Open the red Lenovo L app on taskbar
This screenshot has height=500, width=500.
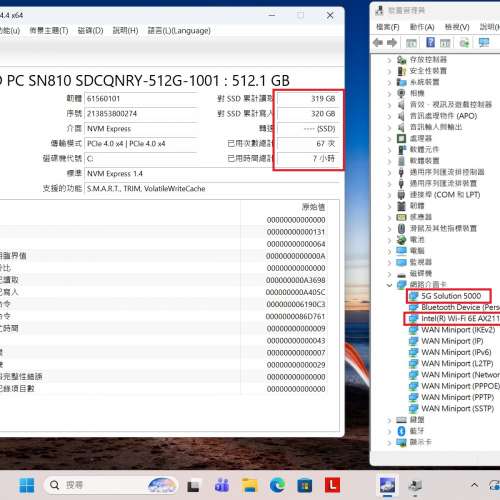pyautogui.click(x=332, y=485)
